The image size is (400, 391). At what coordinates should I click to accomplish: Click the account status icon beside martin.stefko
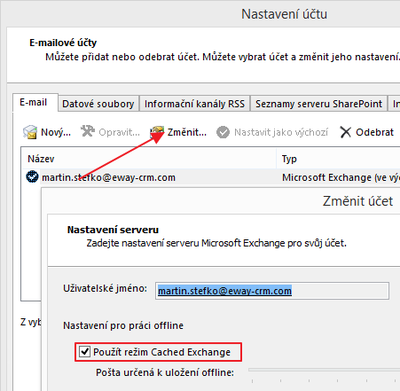coord(32,177)
